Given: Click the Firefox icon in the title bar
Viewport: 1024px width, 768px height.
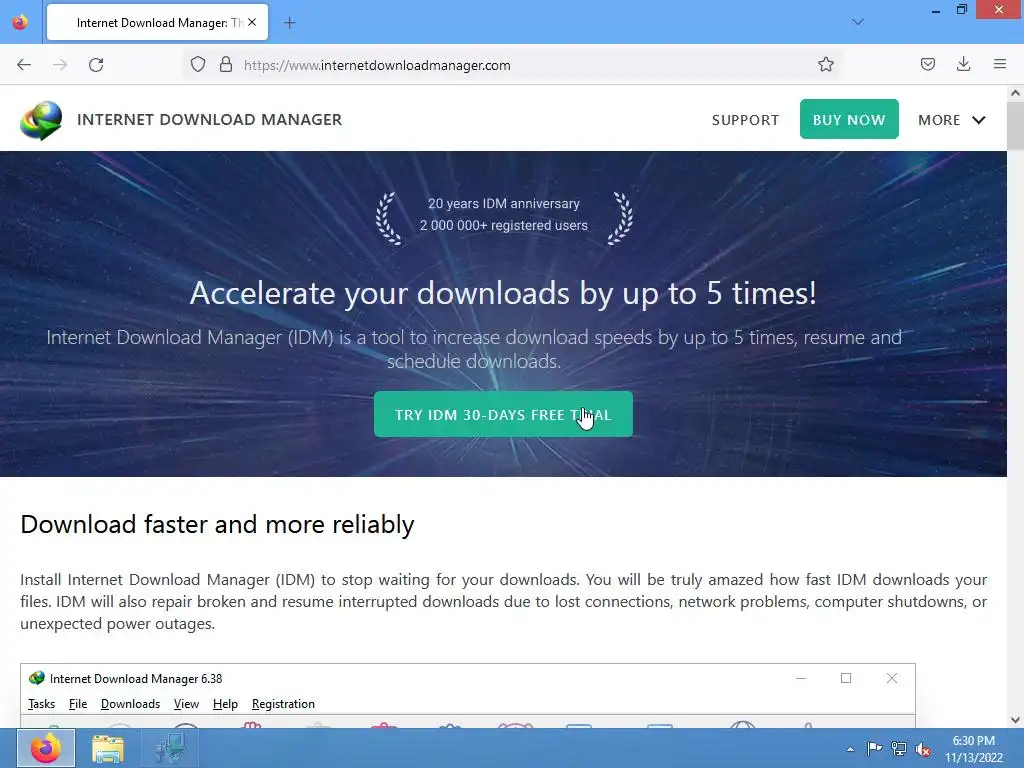Looking at the screenshot, I should coord(20,22).
